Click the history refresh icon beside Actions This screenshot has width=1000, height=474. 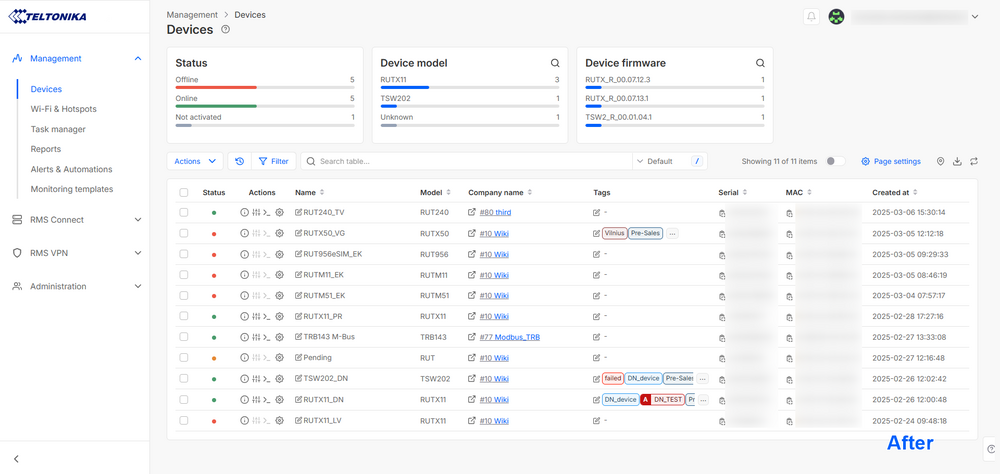tap(239, 161)
